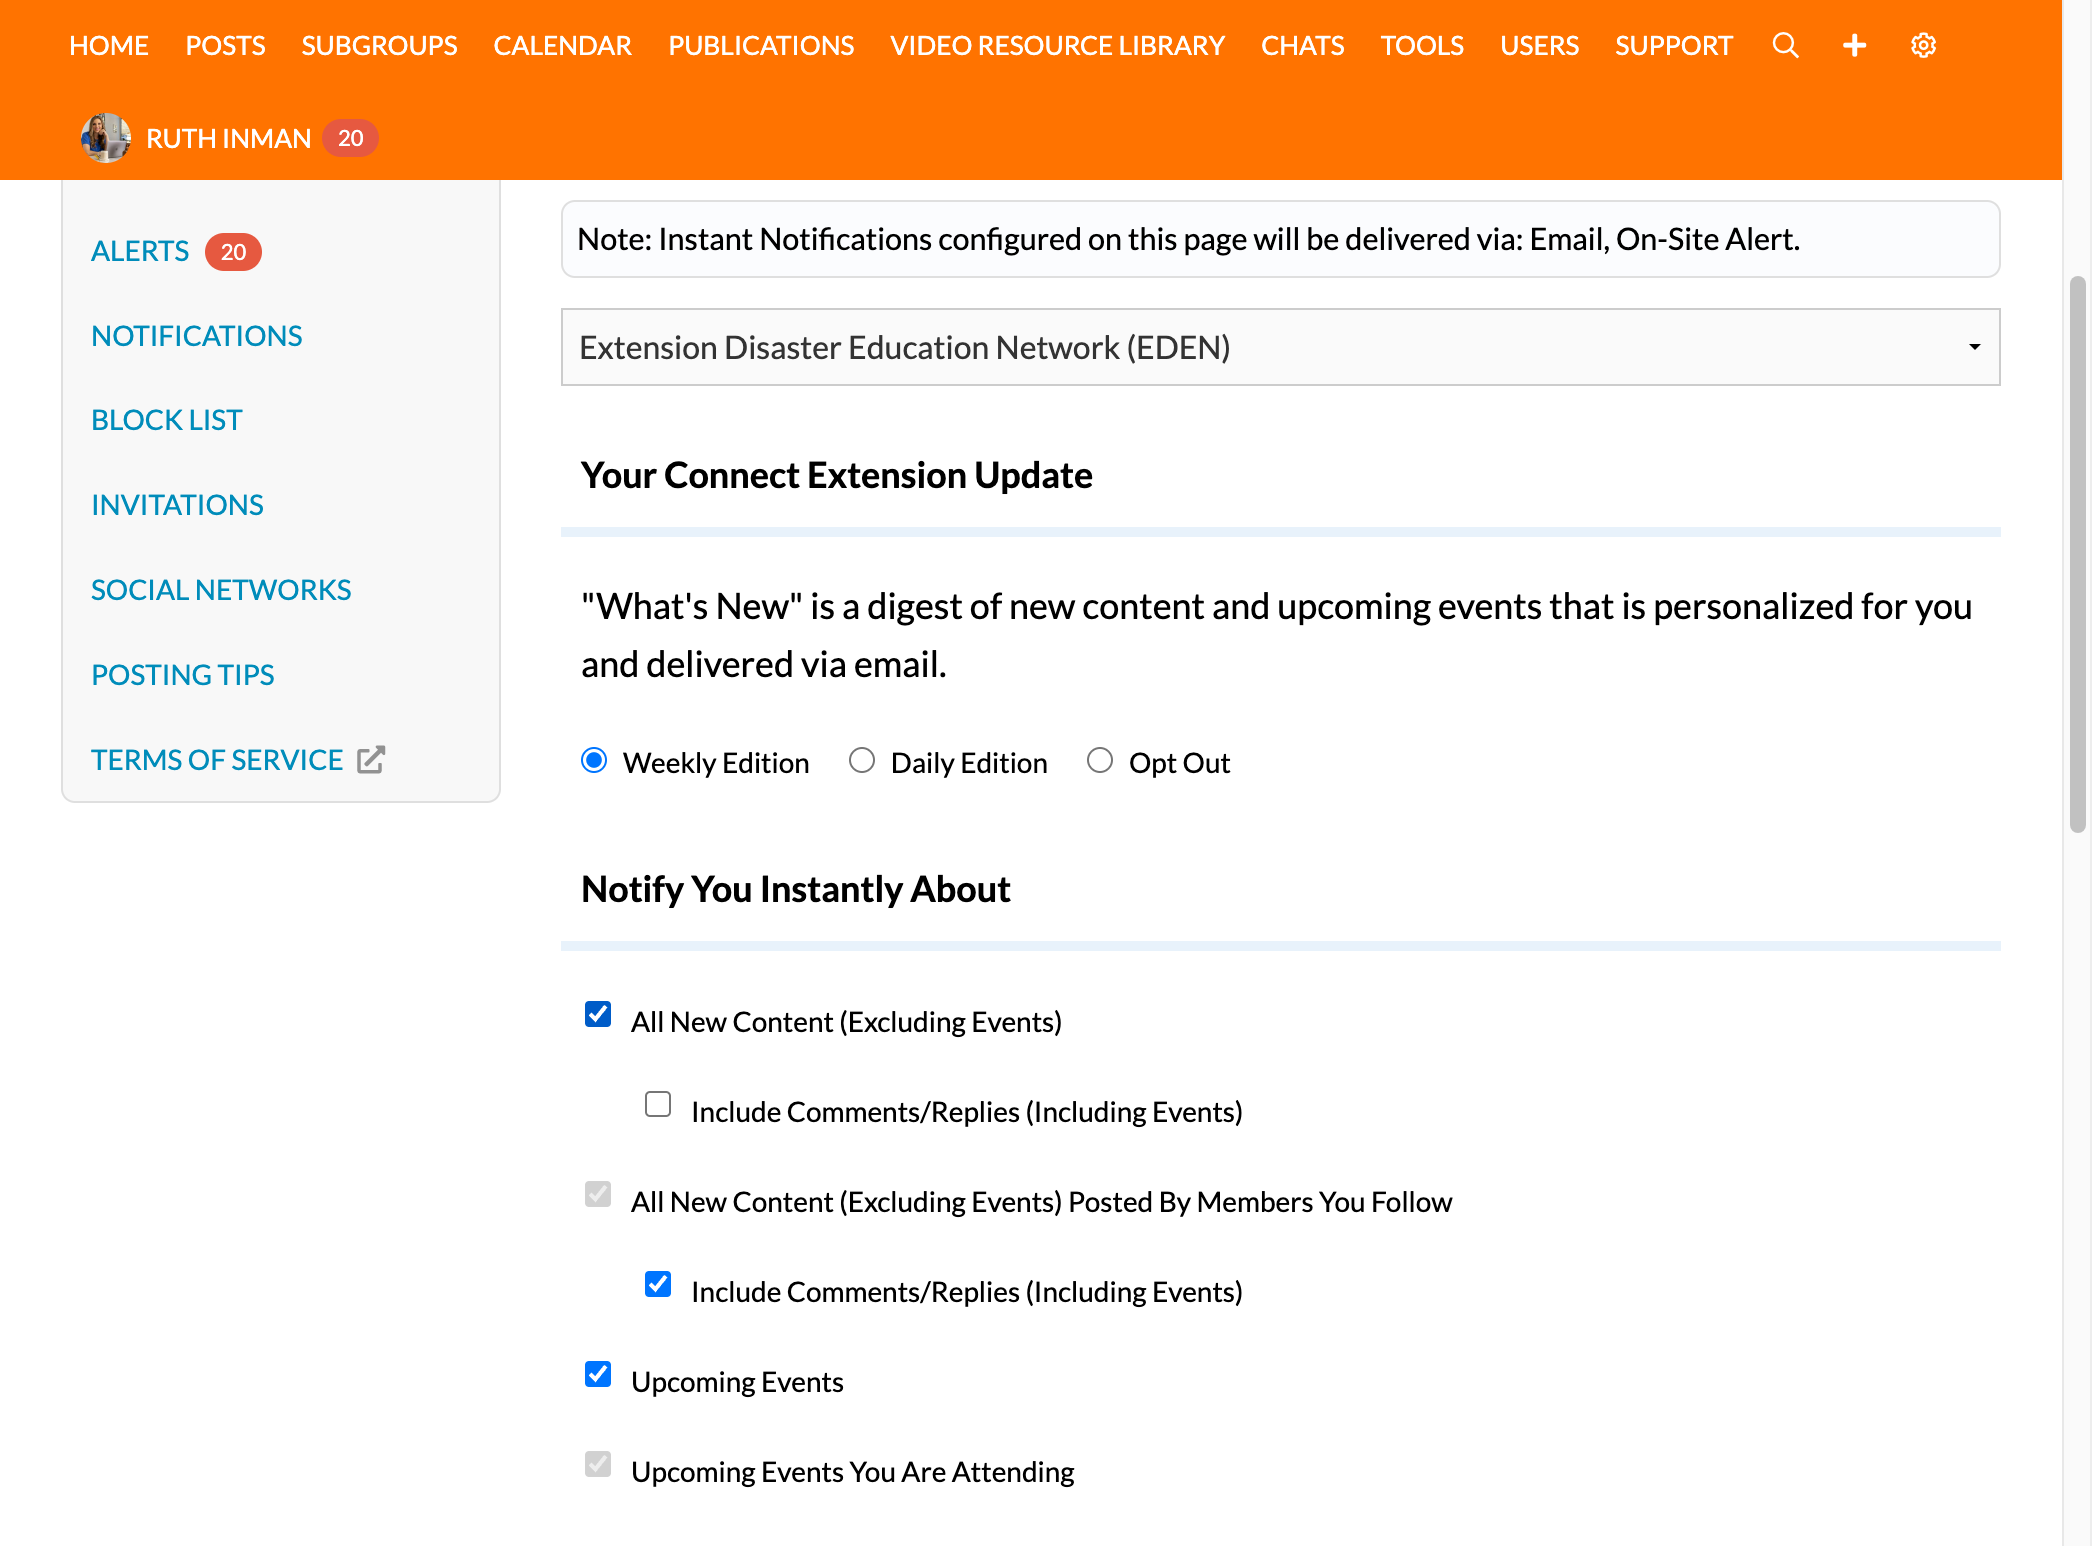2092x1546 pixels.
Task: Open the POSTS menu item
Action: point(225,45)
